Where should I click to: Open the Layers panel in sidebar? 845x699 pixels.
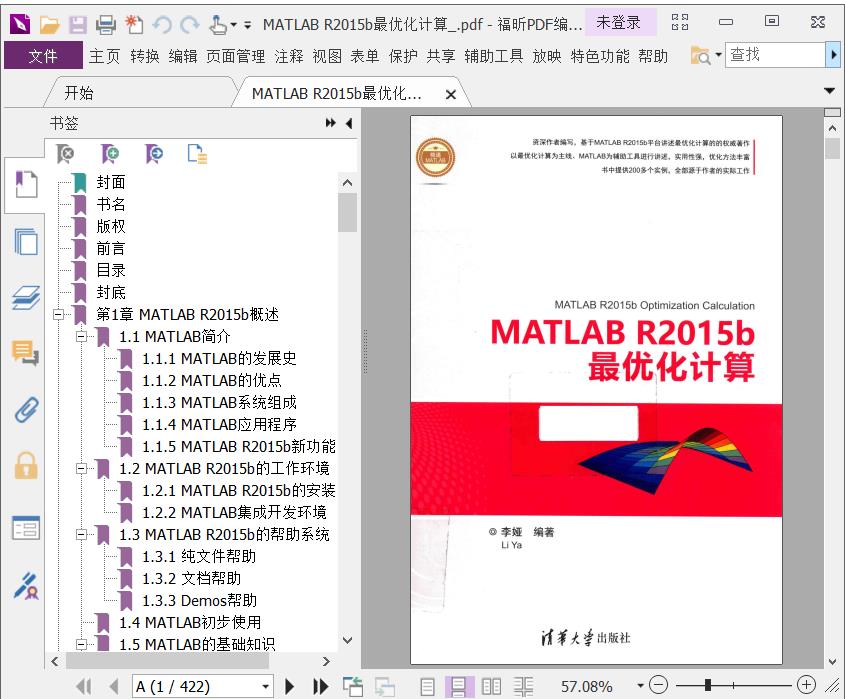click(26, 297)
